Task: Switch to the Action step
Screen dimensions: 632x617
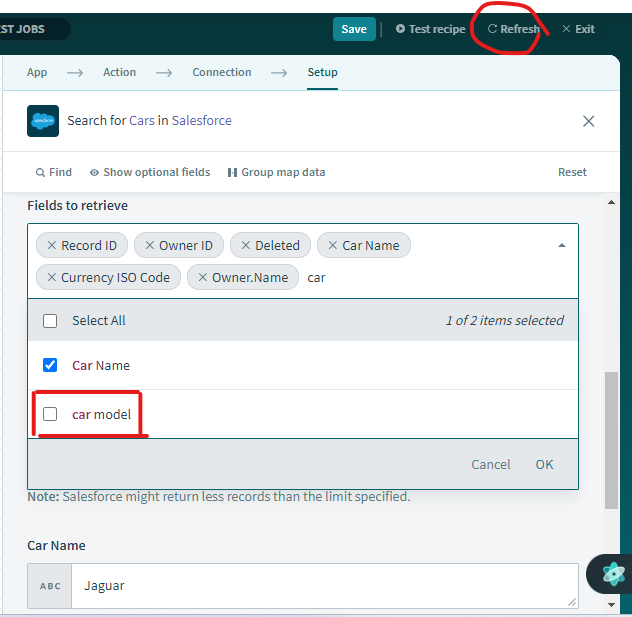Action: click(x=119, y=72)
